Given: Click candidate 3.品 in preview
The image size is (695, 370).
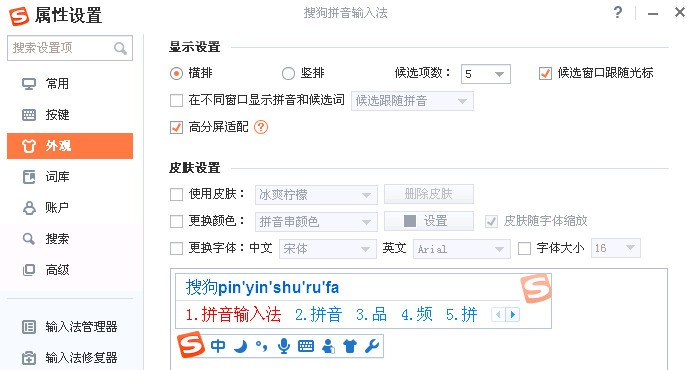Looking at the screenshot, I should (371, 315).
